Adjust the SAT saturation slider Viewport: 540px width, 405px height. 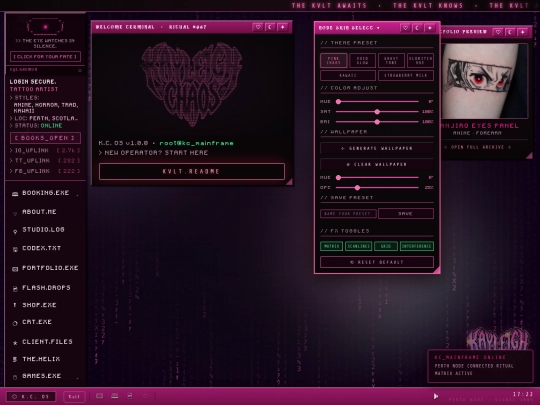pyautogui.click(x=377, y=112)
